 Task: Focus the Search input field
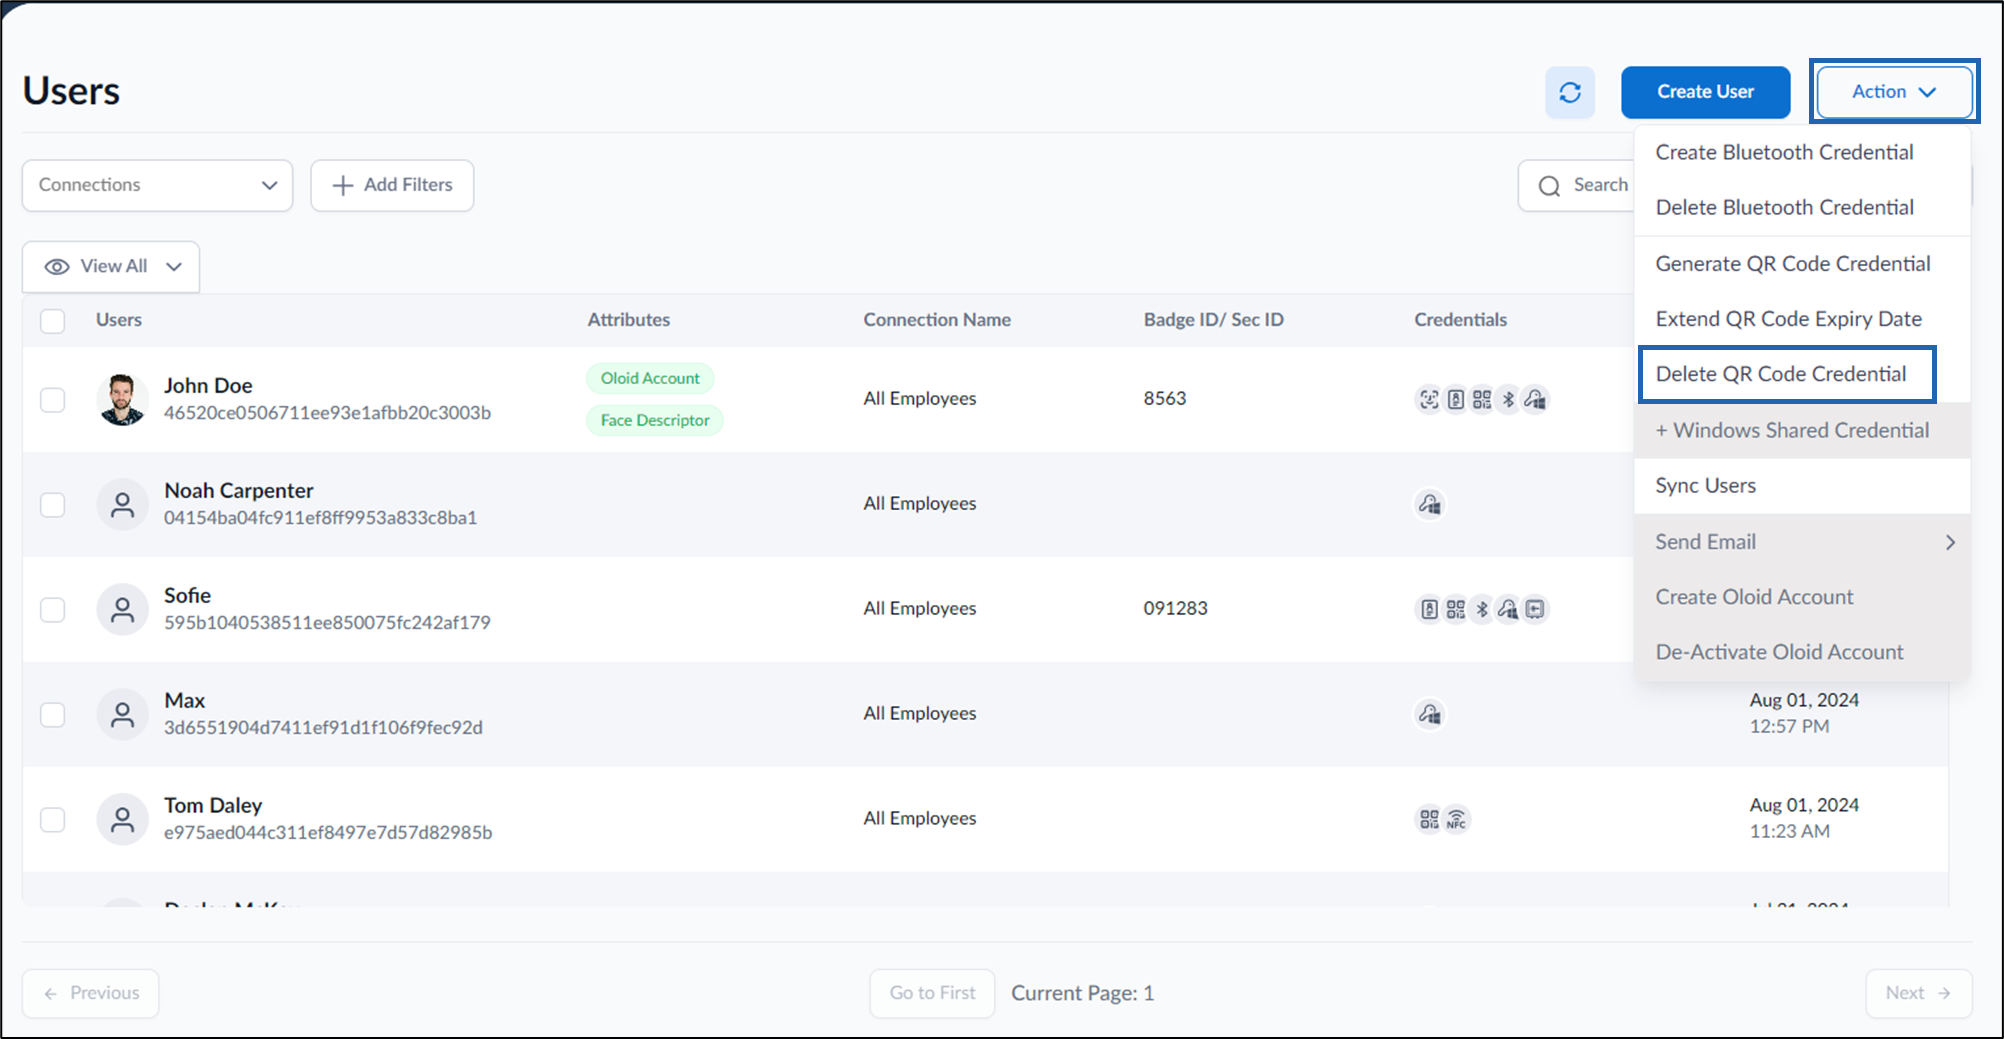(x=1577, y=185)
